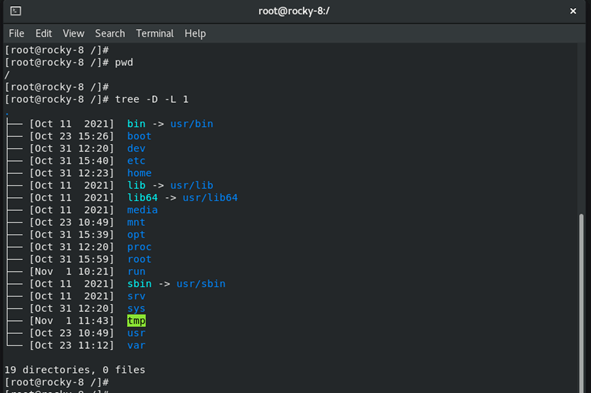Click the terminal icon in the title bar

tap(15, 11)
